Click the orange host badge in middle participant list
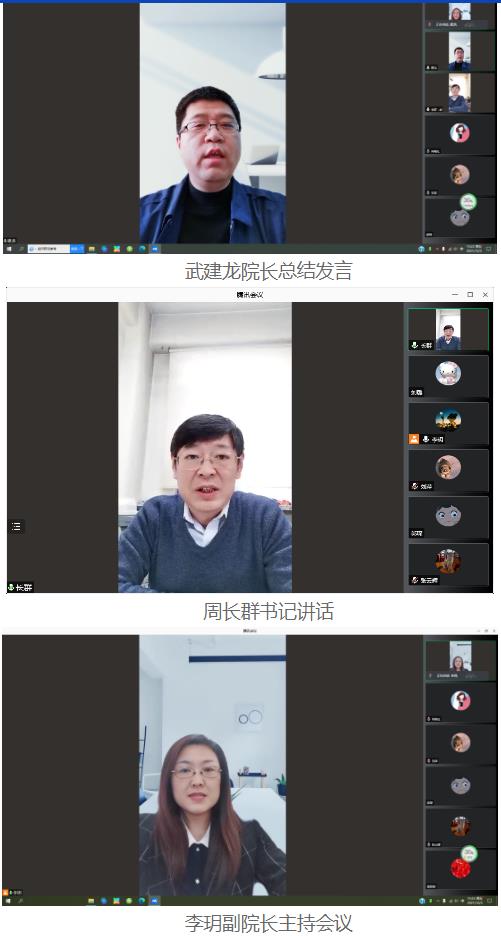This screenshot has height=936, width=501. pyautogui.click(x=414, y=439)
